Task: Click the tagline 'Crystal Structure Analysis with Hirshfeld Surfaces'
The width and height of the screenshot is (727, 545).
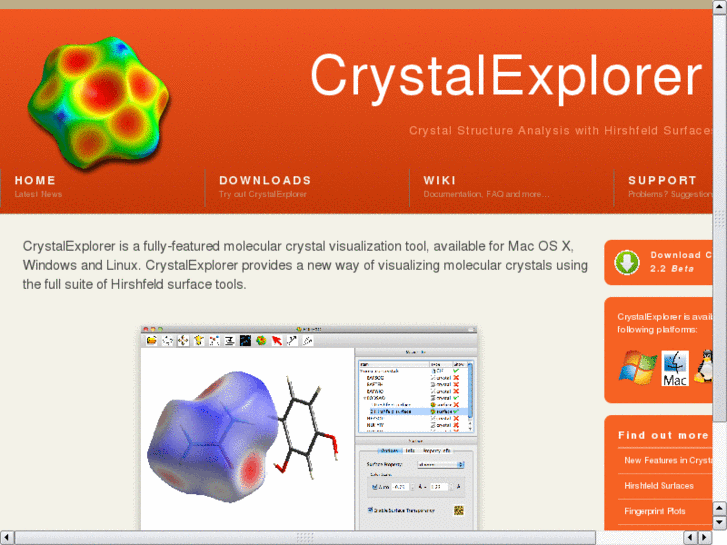Action: click(561, 131)
